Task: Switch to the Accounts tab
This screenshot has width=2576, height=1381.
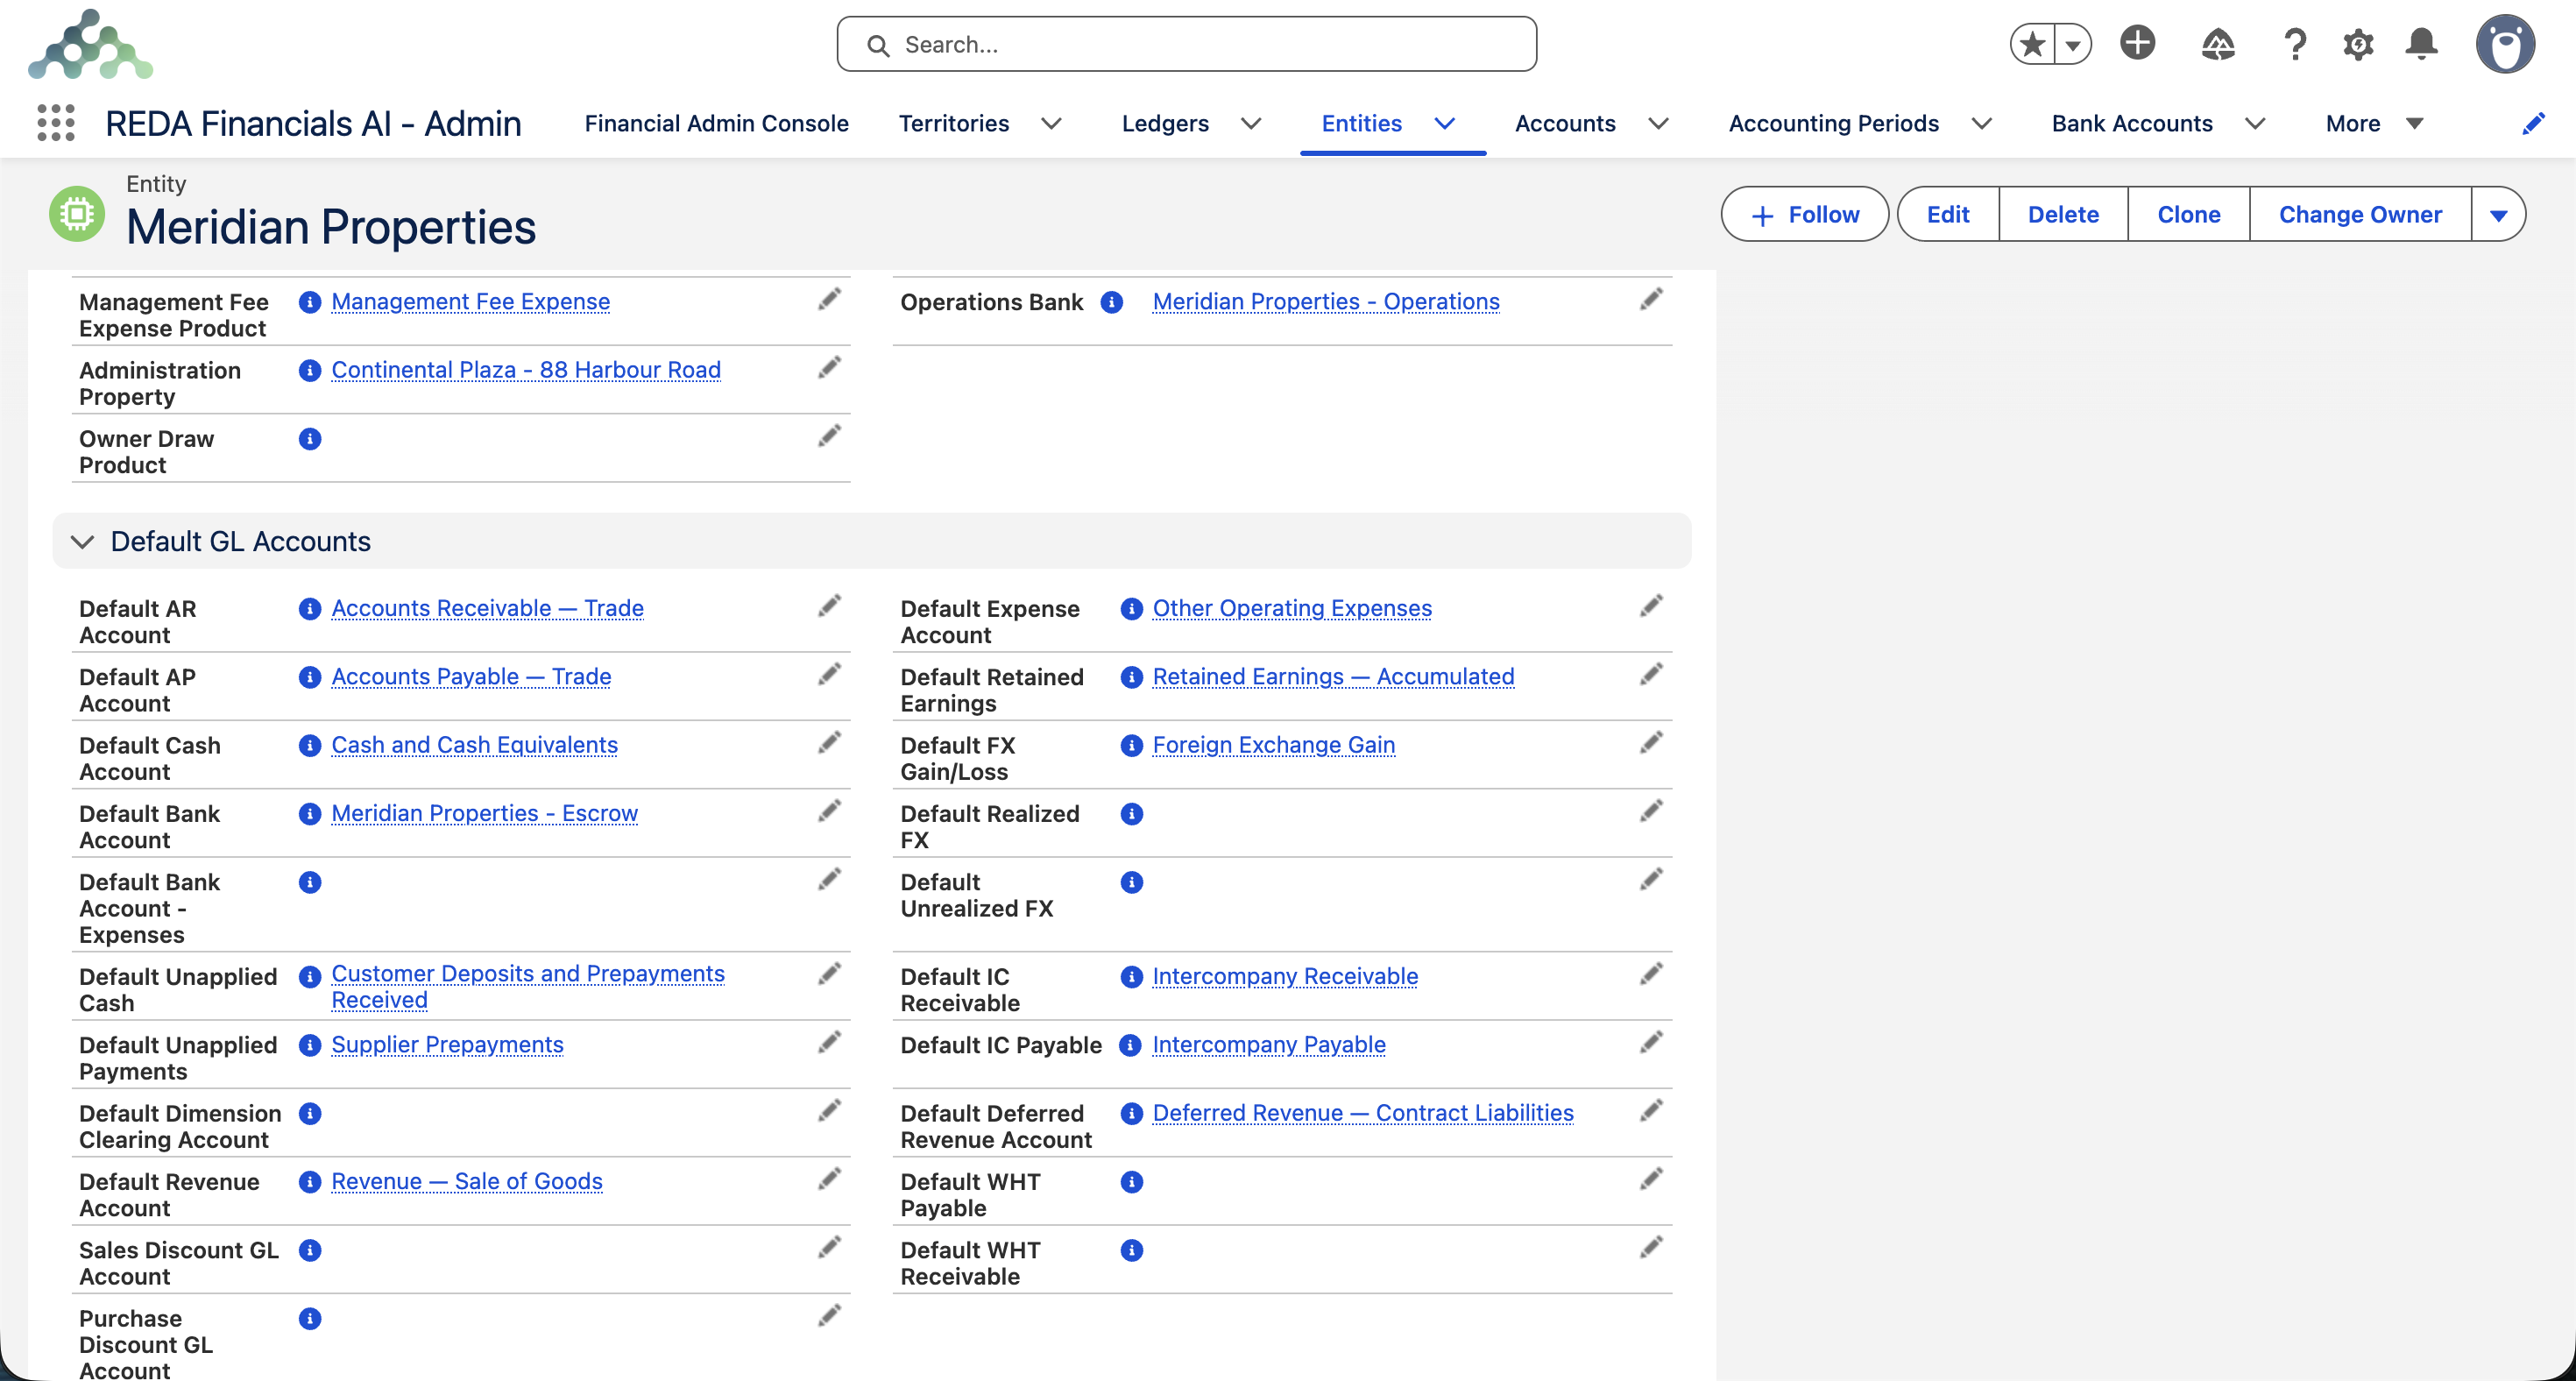Action: pyautogui.click(x=1565, y=123)
